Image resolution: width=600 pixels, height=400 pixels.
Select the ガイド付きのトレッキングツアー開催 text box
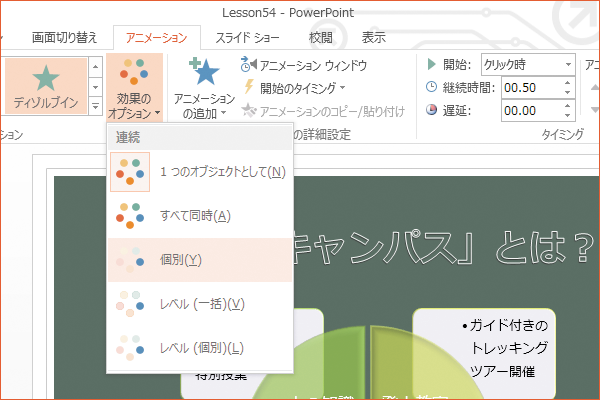click(x=484, y=353)
